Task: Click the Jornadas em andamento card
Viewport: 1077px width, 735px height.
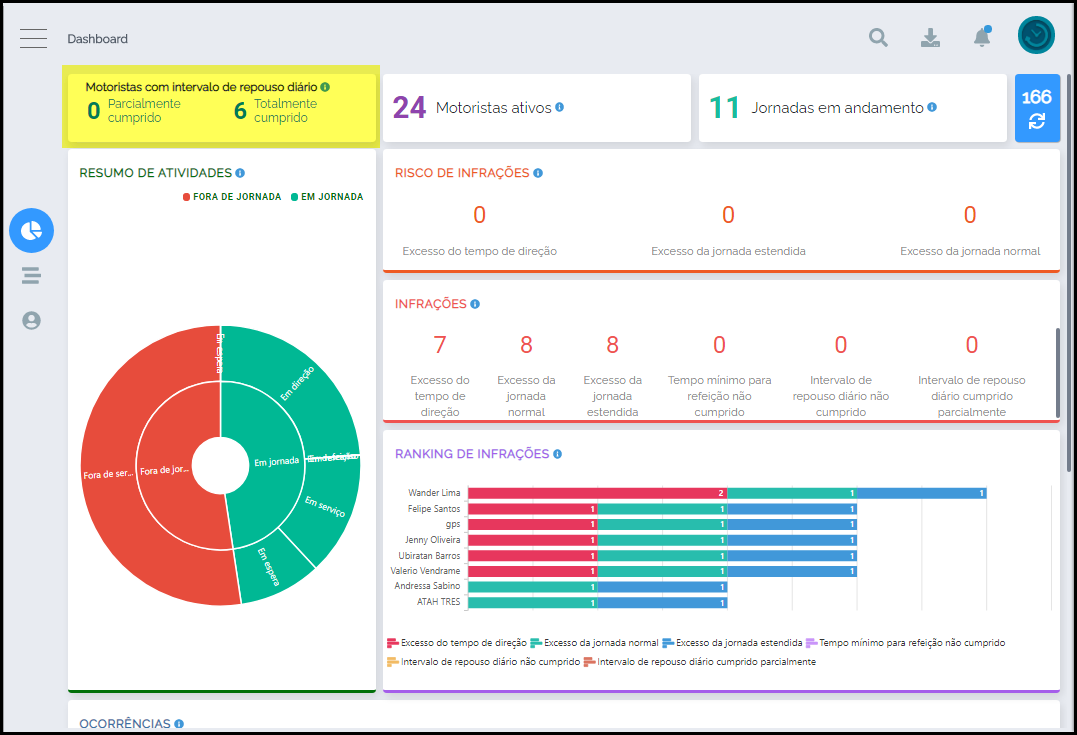Action: tap(852, 108)
